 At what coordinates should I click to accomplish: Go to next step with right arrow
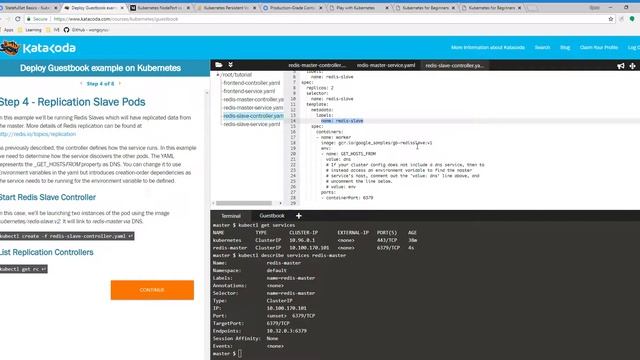point(120,84)
